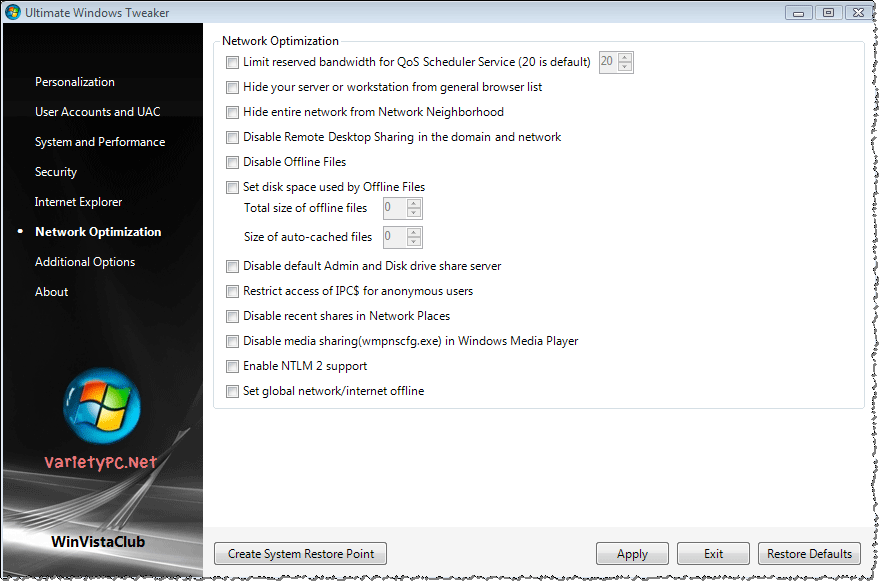The height and width of the screenshot is (581, 879).
Task: Tick Hide entire network from Network Neighborhood
Action: click(232, 112)
